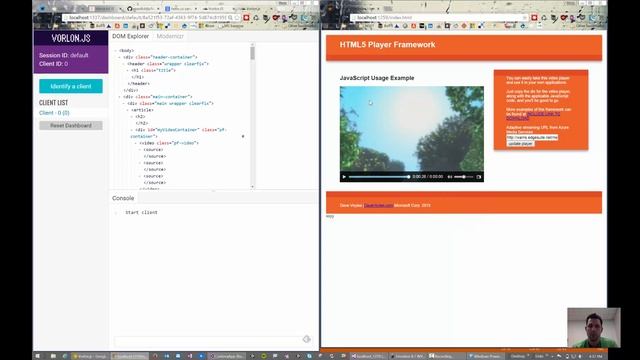Click the update player button
The image size is (640, 360).
(x=520, y=144)
